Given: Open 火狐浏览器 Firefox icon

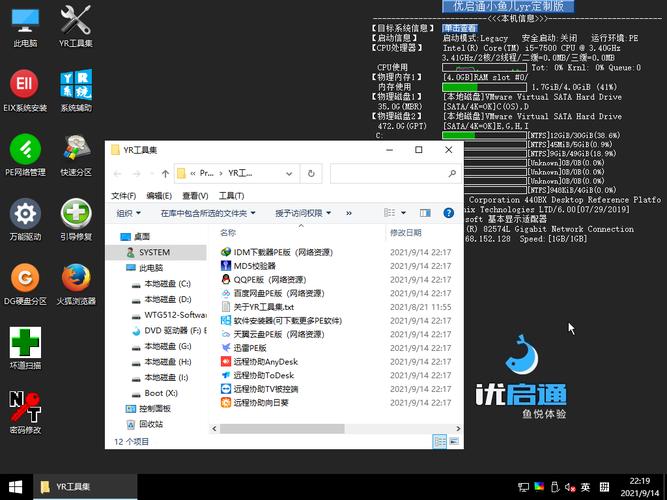Looking at the screenshot, I should pos(76,284).
